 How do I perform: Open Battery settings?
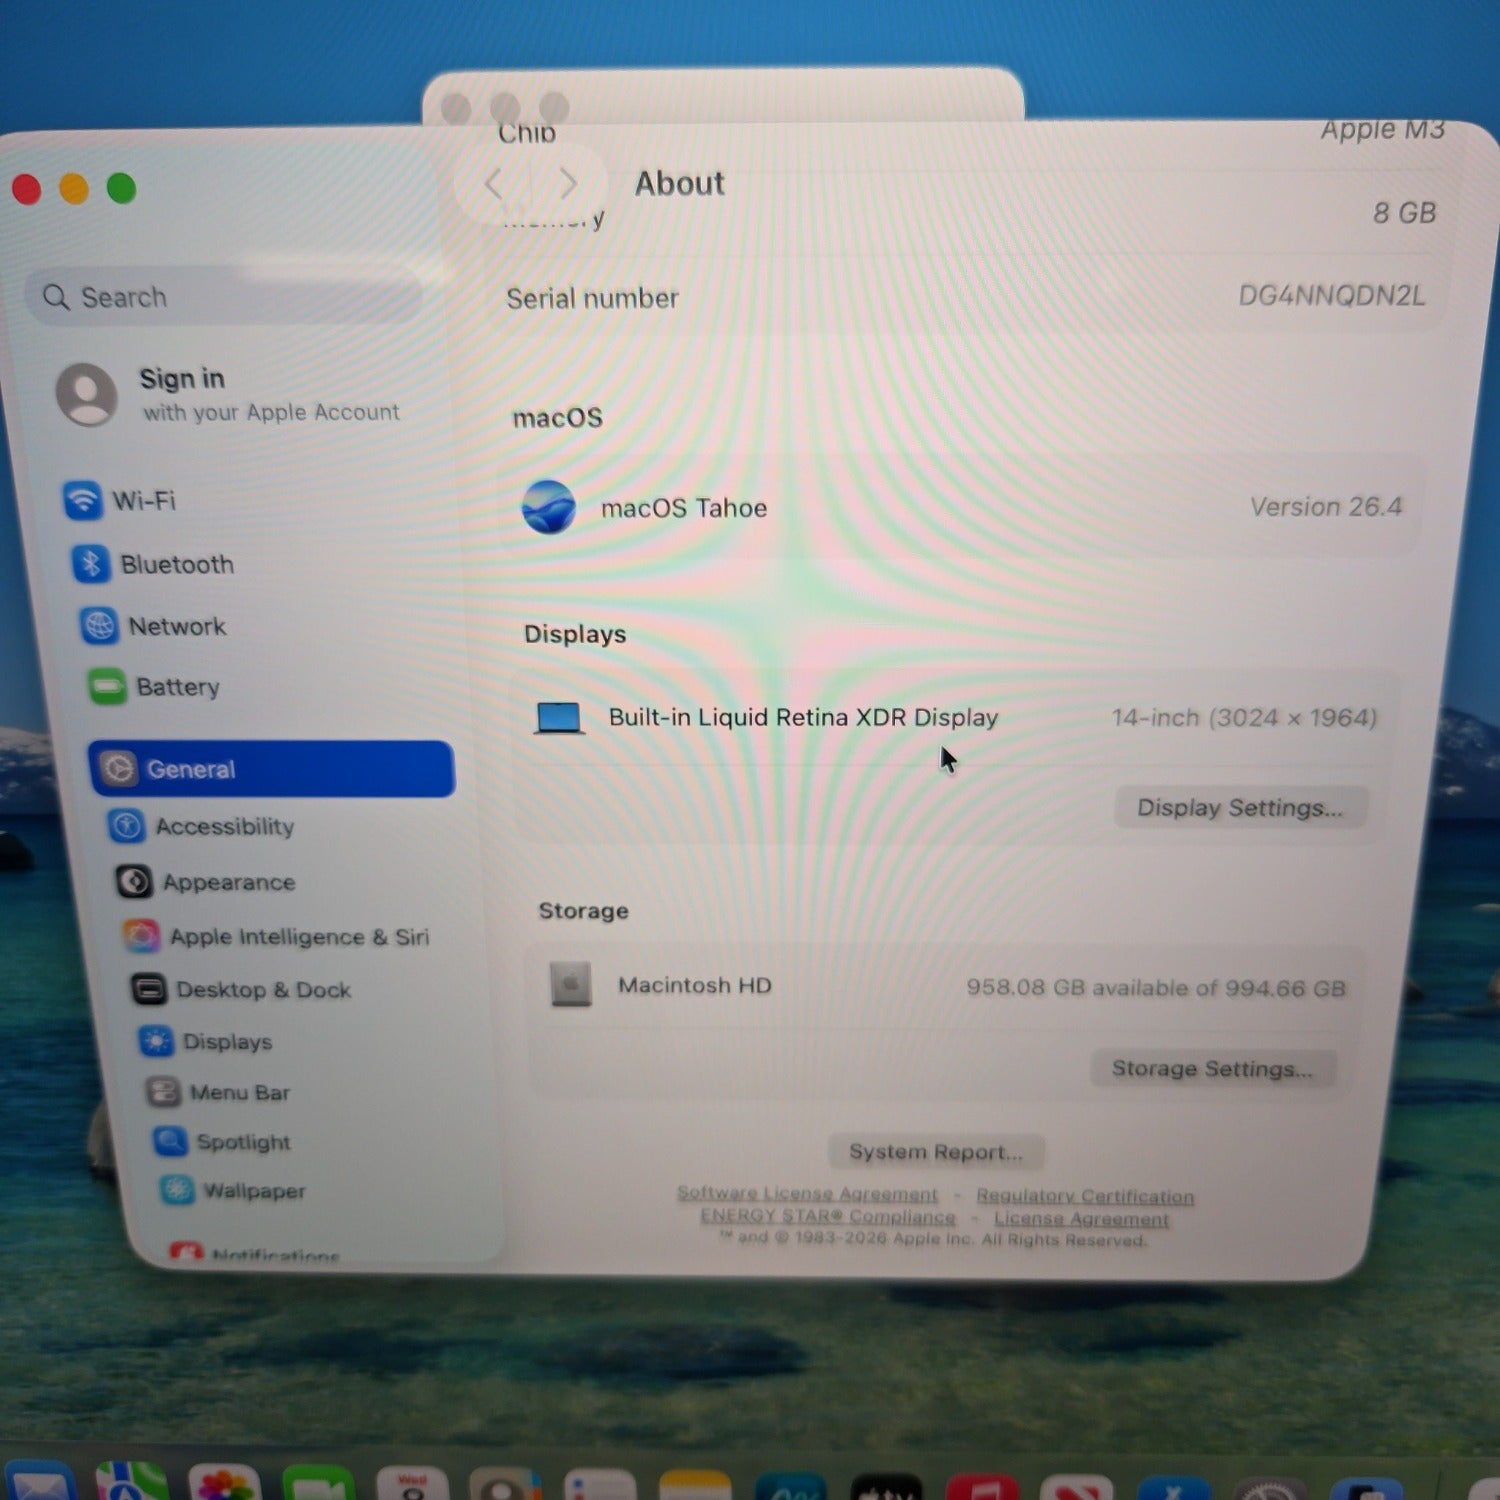pyautogui.click(x=177, y=687)
